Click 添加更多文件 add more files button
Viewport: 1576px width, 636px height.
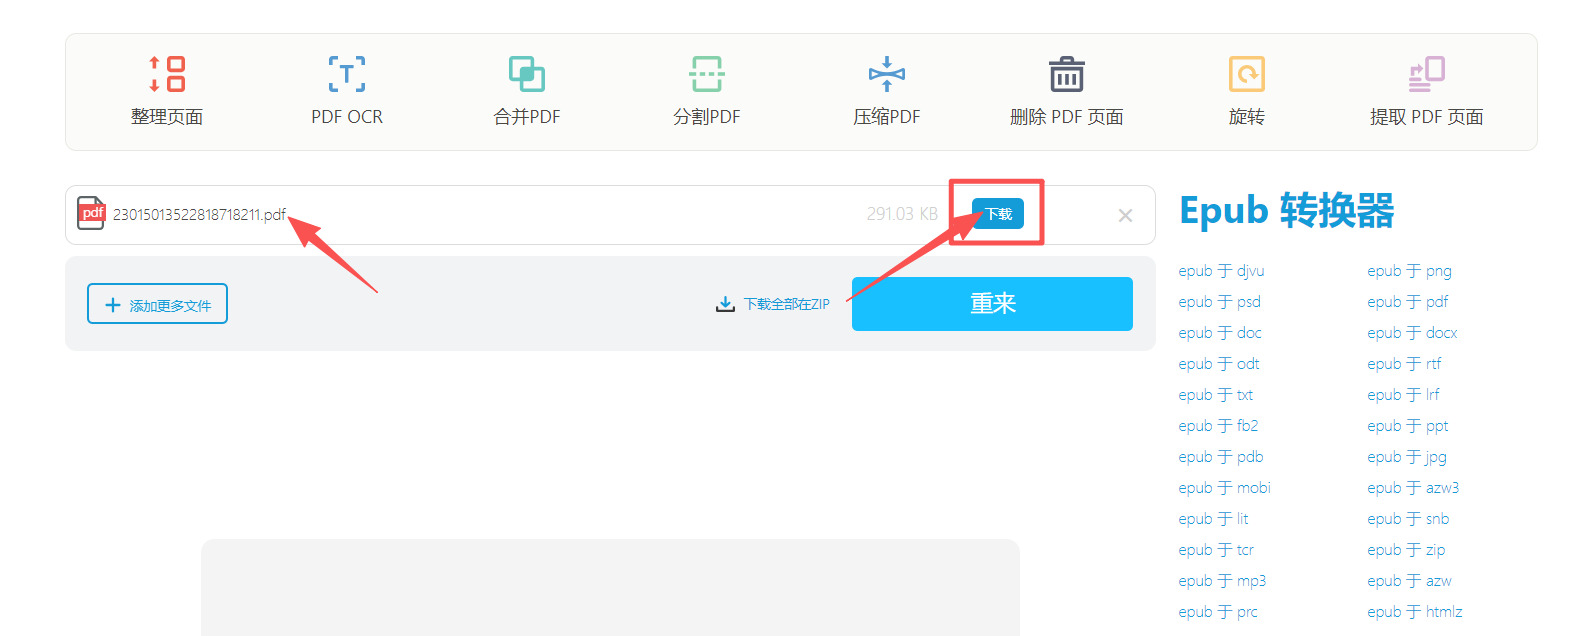(x=157, y=304)
